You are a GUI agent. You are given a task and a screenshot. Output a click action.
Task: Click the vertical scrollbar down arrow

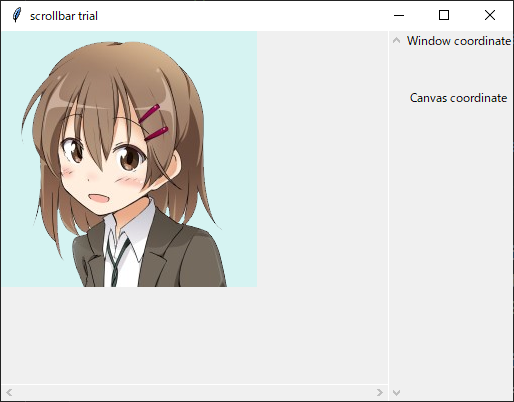[x=396, y=393]
